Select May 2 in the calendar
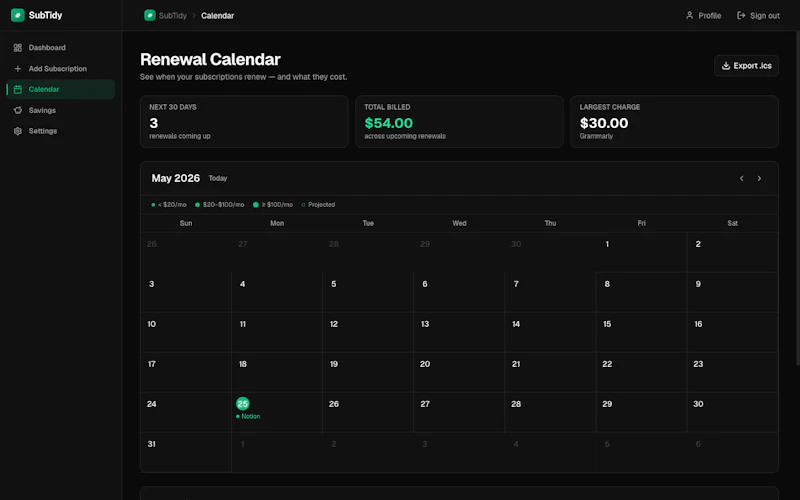The width and height of the screenshot is (800, 500). pyautogui.click(x=733, y=252)
